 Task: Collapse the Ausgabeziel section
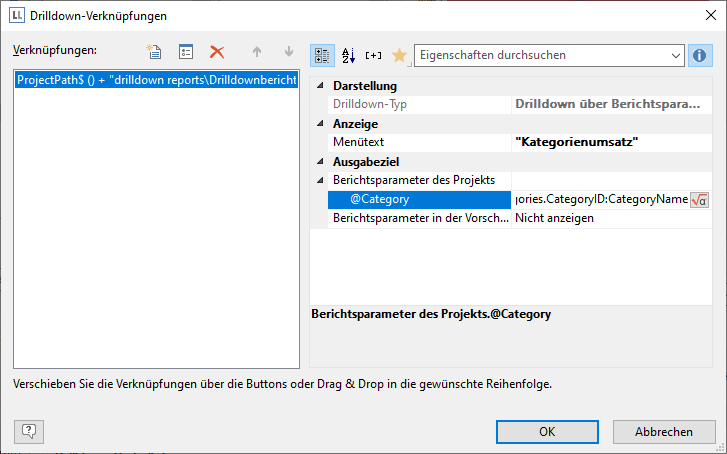(320, 161)
